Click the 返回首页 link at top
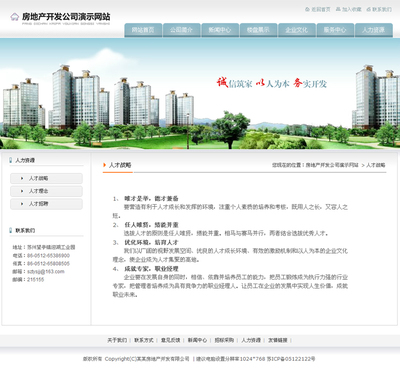The width and height of the screenshot is (400, 369). (321, 9)
